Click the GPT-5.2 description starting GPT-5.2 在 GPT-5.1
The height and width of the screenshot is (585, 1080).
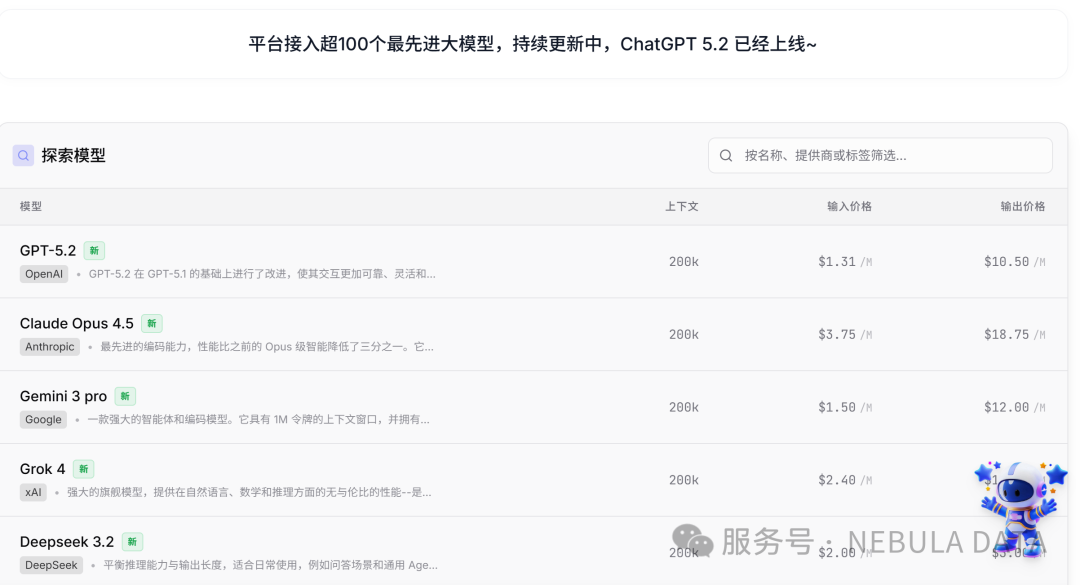[262, 274]
